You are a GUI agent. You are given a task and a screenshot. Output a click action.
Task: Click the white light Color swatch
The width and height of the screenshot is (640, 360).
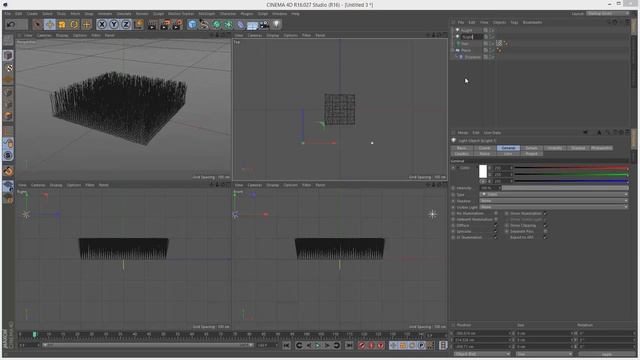(x=483, y=171)
